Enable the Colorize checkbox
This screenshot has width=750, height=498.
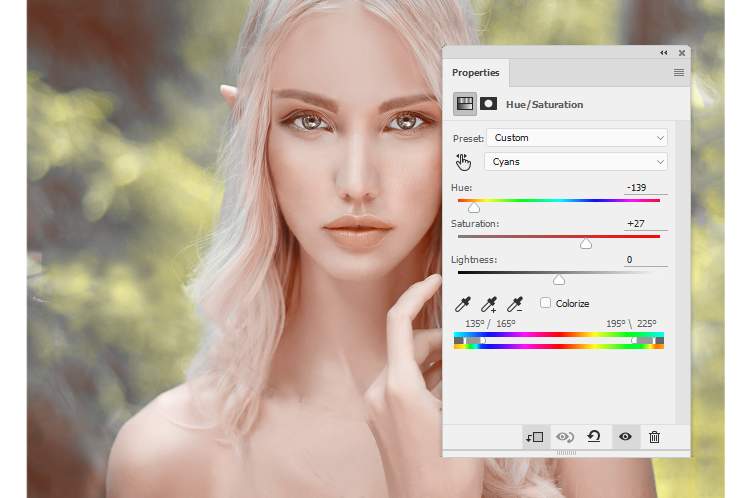(545, 303)
